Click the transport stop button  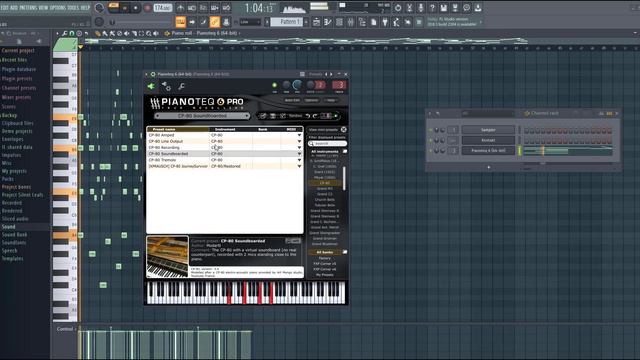136,8
